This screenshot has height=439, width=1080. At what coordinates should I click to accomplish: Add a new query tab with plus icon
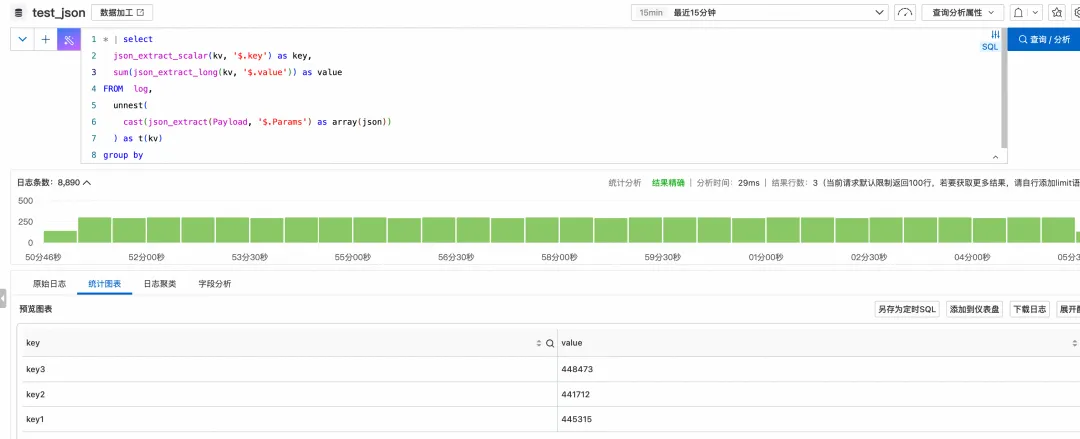45,40
